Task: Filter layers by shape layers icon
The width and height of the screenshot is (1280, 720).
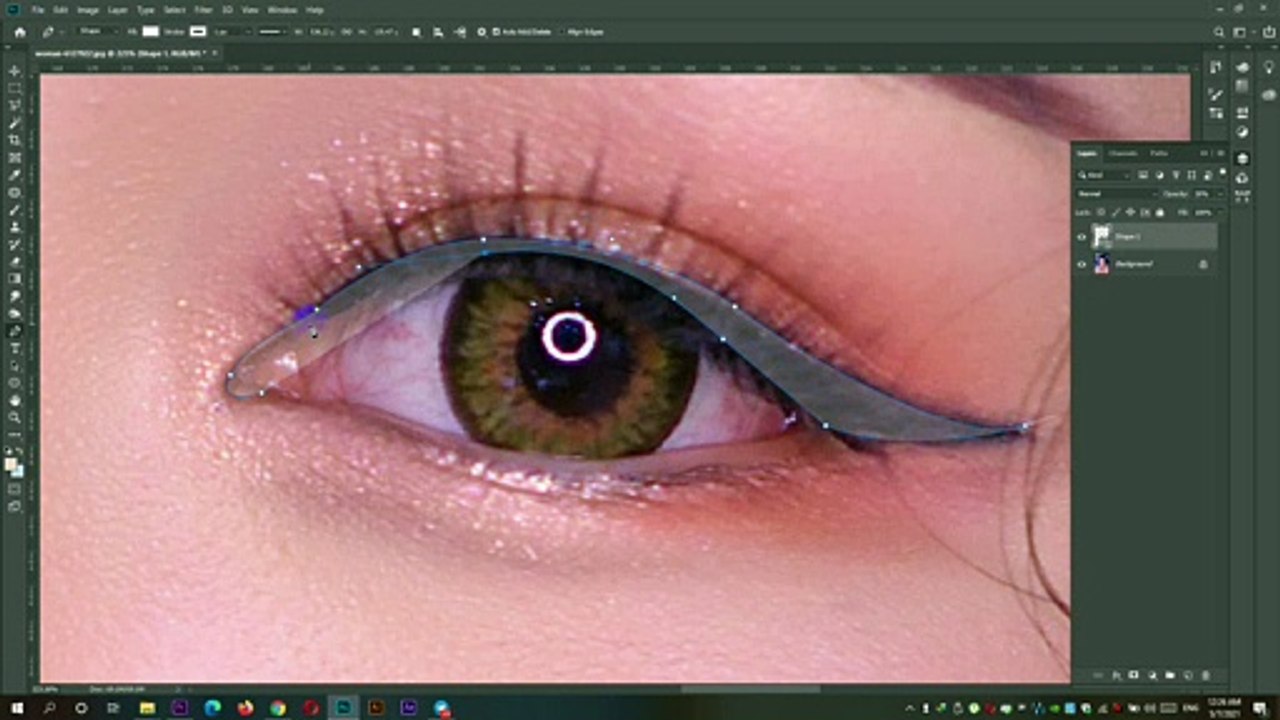Action: [x=1191, y=175]
